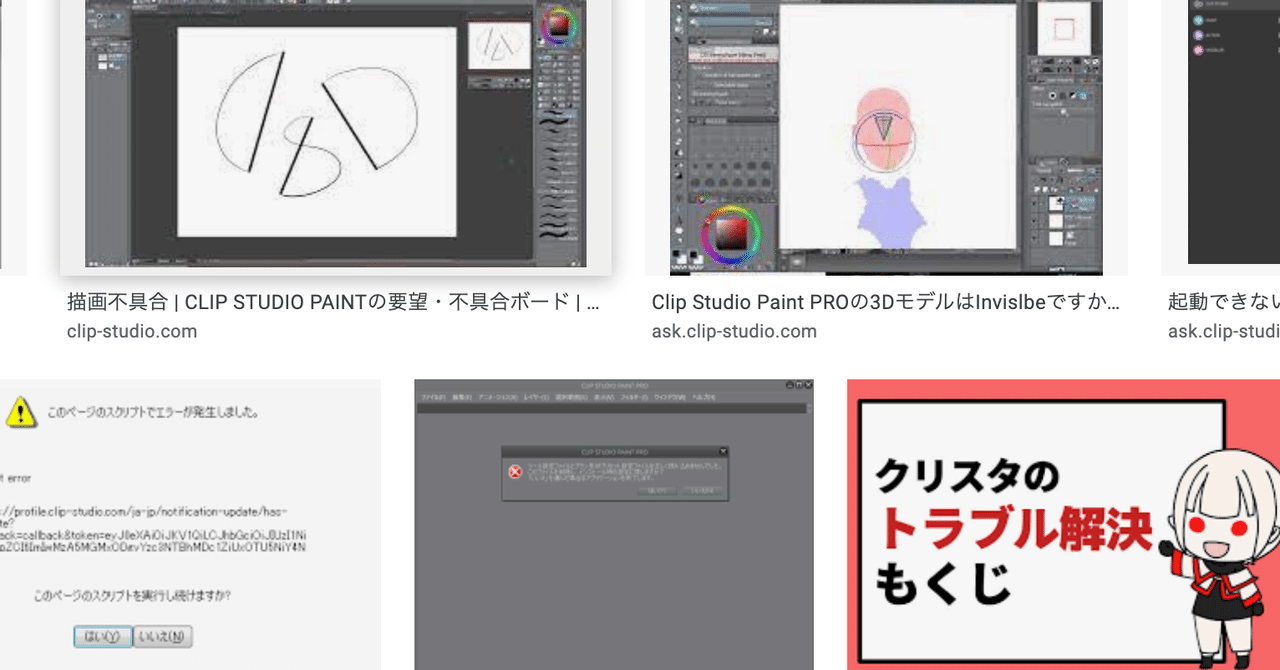Click the pink 3D head model in the canvas

pyautogui.click(x=884, y=130)
